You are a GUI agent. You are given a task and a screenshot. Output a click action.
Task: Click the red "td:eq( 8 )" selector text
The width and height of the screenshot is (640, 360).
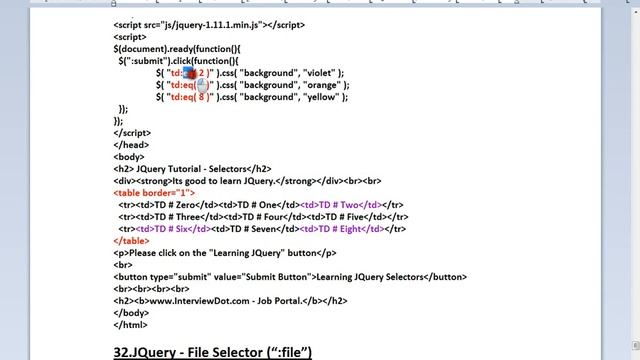click(190, 97)
